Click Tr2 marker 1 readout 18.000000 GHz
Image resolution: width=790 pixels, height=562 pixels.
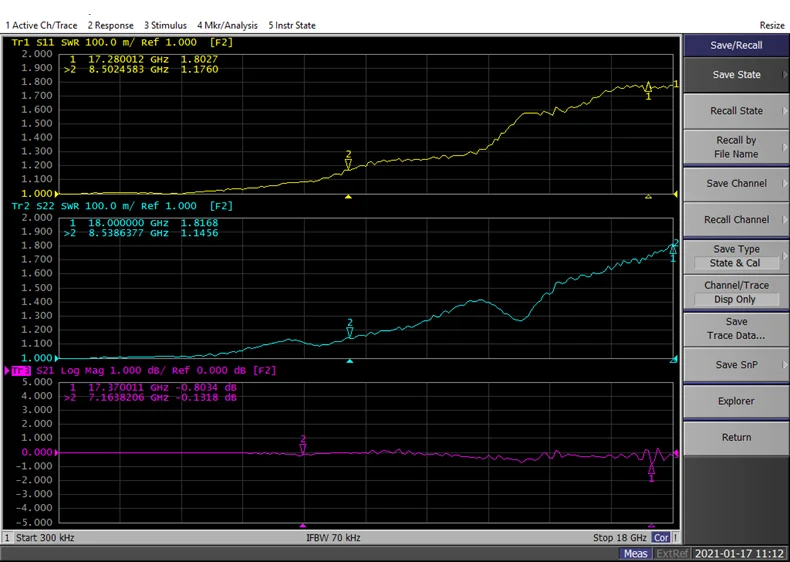[144, 223]
